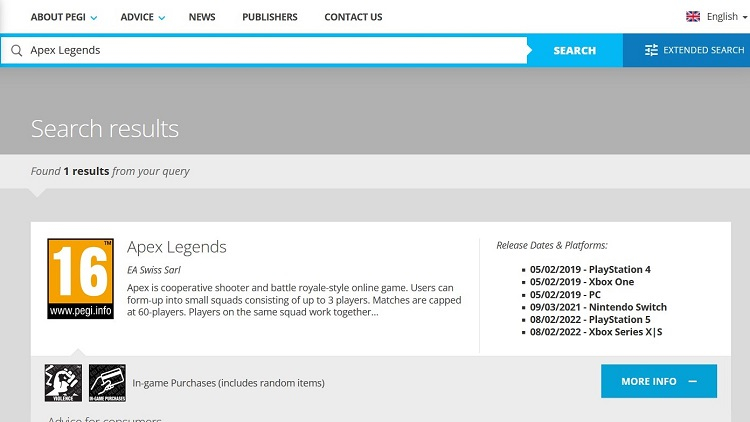Go to the Publishers page
Viewport: 750px width, 422px height.
[270, 17]
